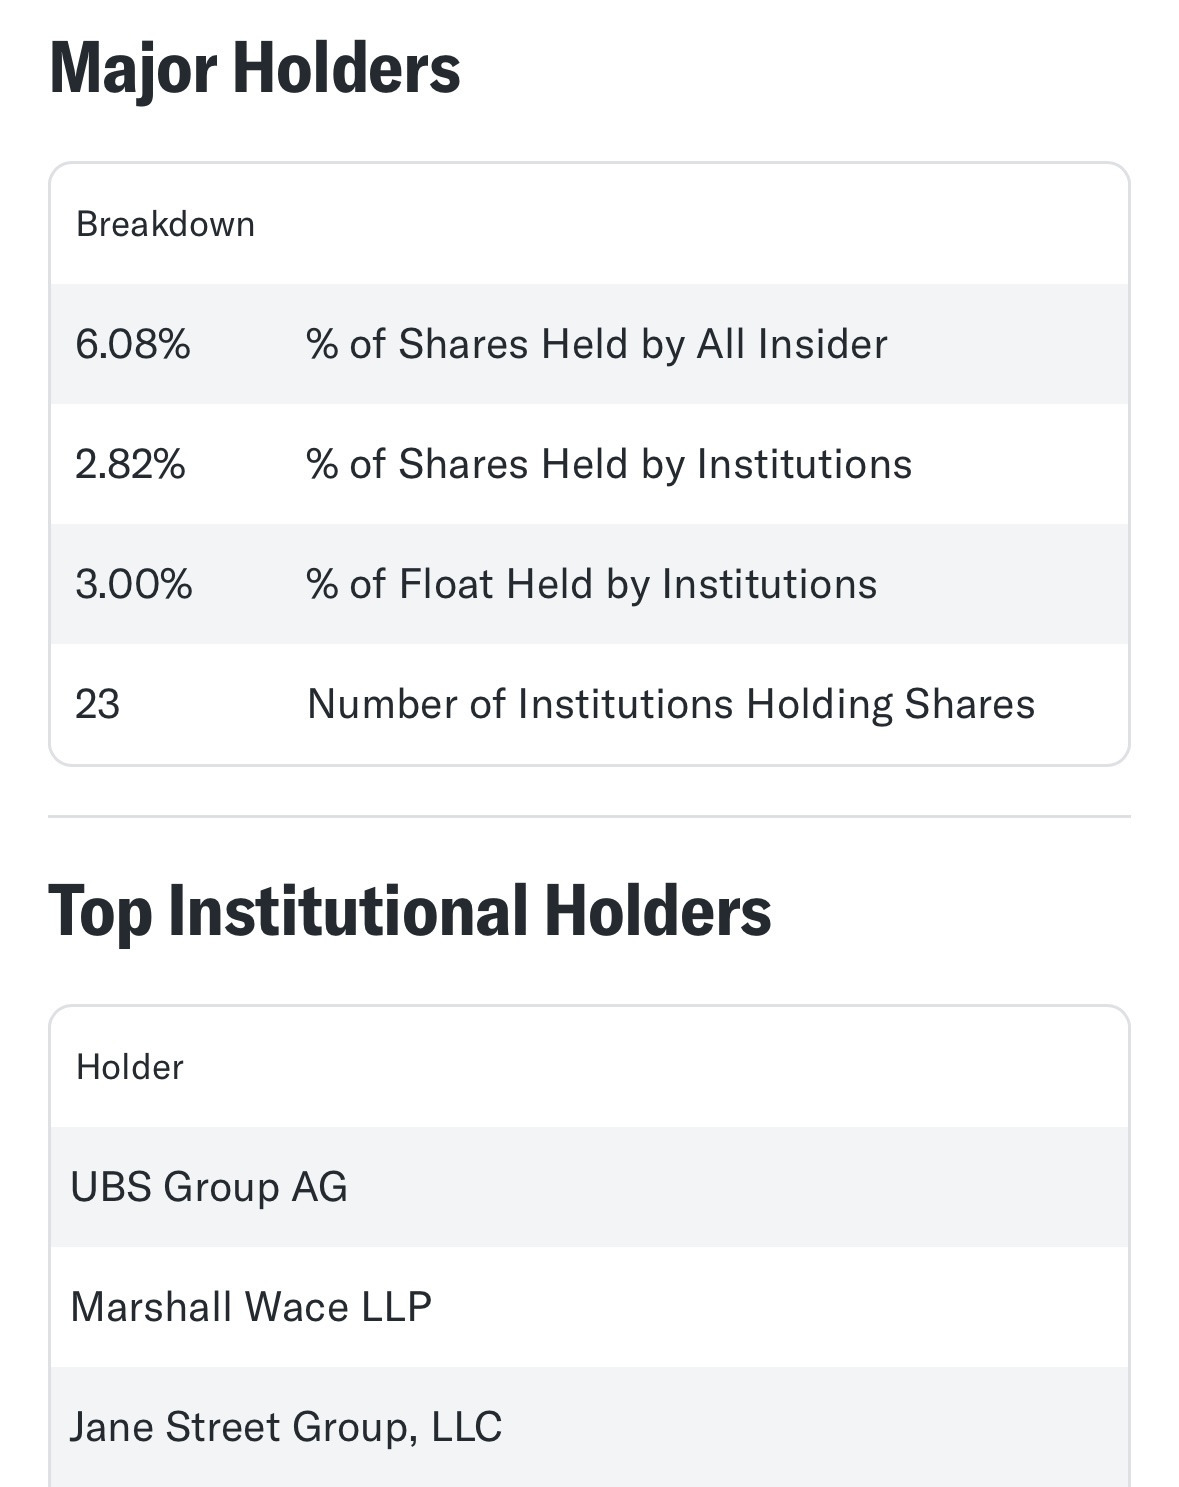Click the Major Holders heading
Viewport: 1179px width, 1487px height.
pyautogui.click(x=255, y=68)
